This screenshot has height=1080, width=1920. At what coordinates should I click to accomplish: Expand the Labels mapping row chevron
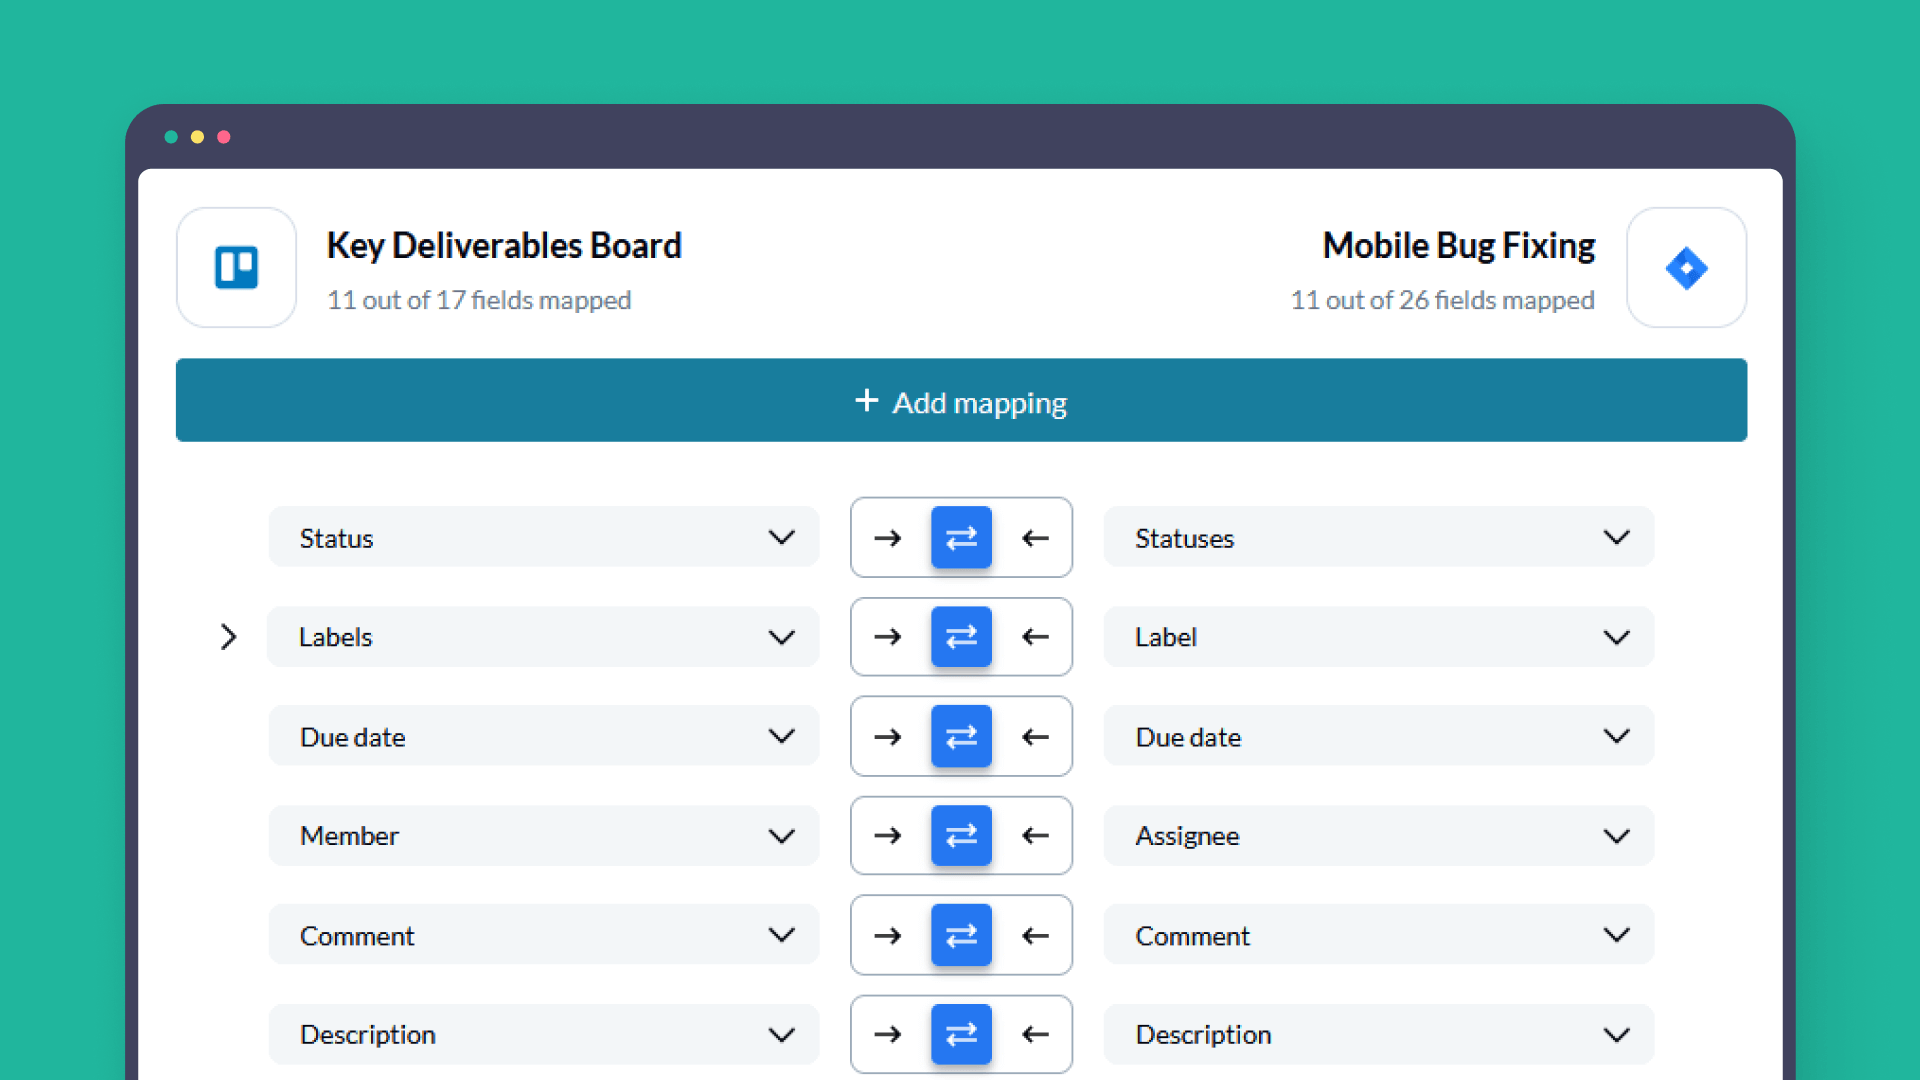[228, 637]
